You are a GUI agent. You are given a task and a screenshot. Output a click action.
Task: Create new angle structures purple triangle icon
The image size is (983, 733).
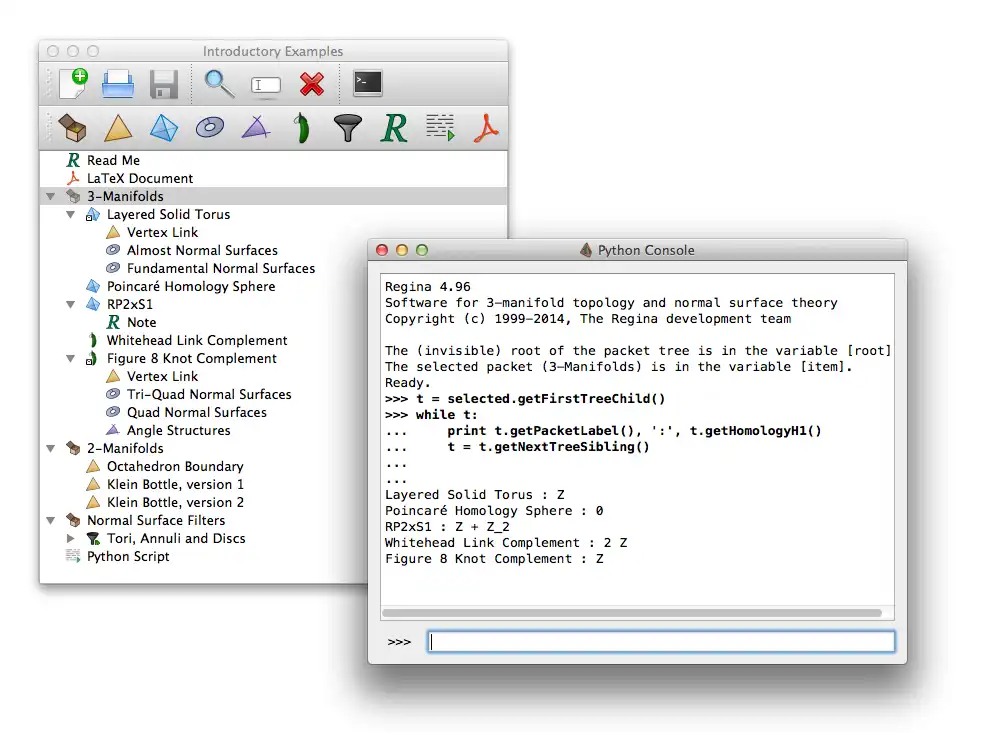(x=256, y=127)
